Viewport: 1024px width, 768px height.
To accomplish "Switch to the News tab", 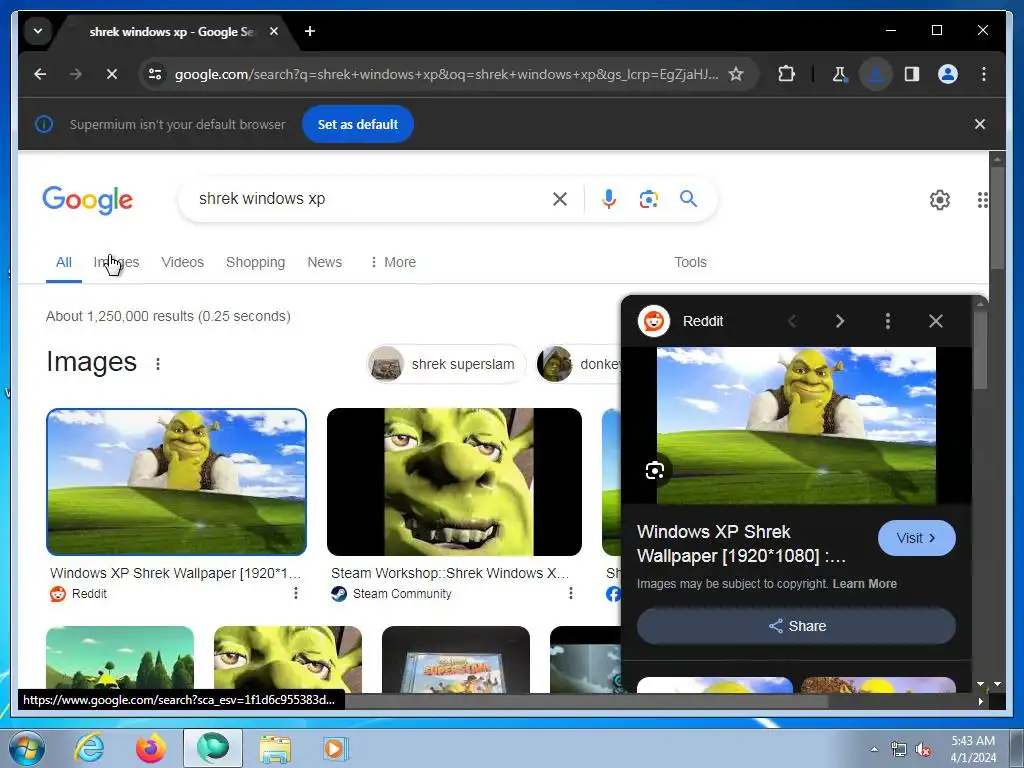I will click(x=325, y=262).
